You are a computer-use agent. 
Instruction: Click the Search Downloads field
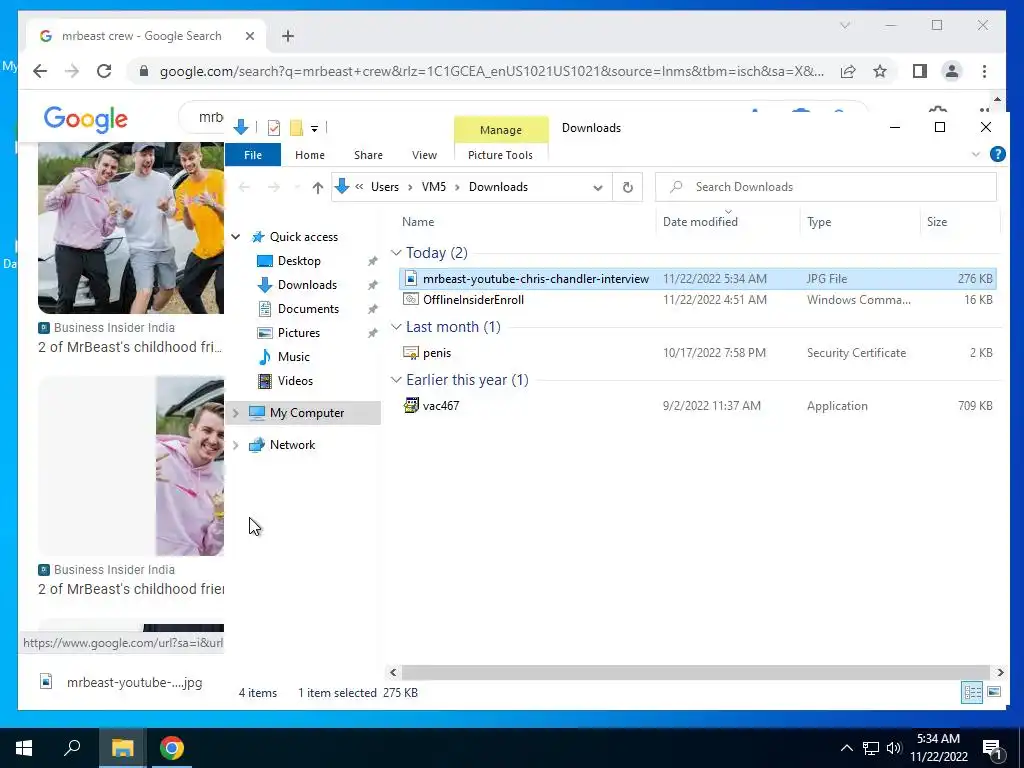(x=825, y=187)
